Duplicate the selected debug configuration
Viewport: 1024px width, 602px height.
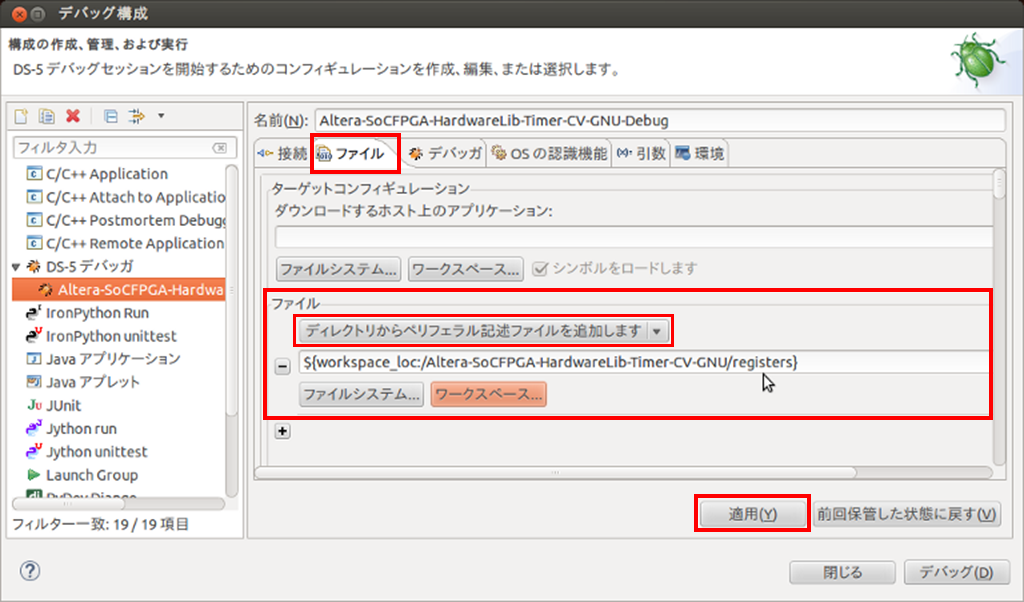[x=45, y=117]
